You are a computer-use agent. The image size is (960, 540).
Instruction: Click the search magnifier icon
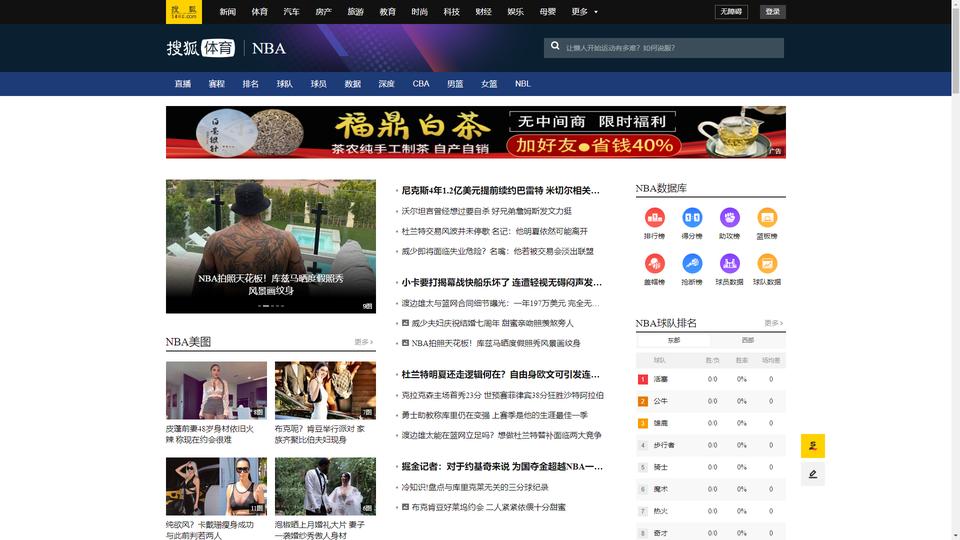tap(555, 46)
